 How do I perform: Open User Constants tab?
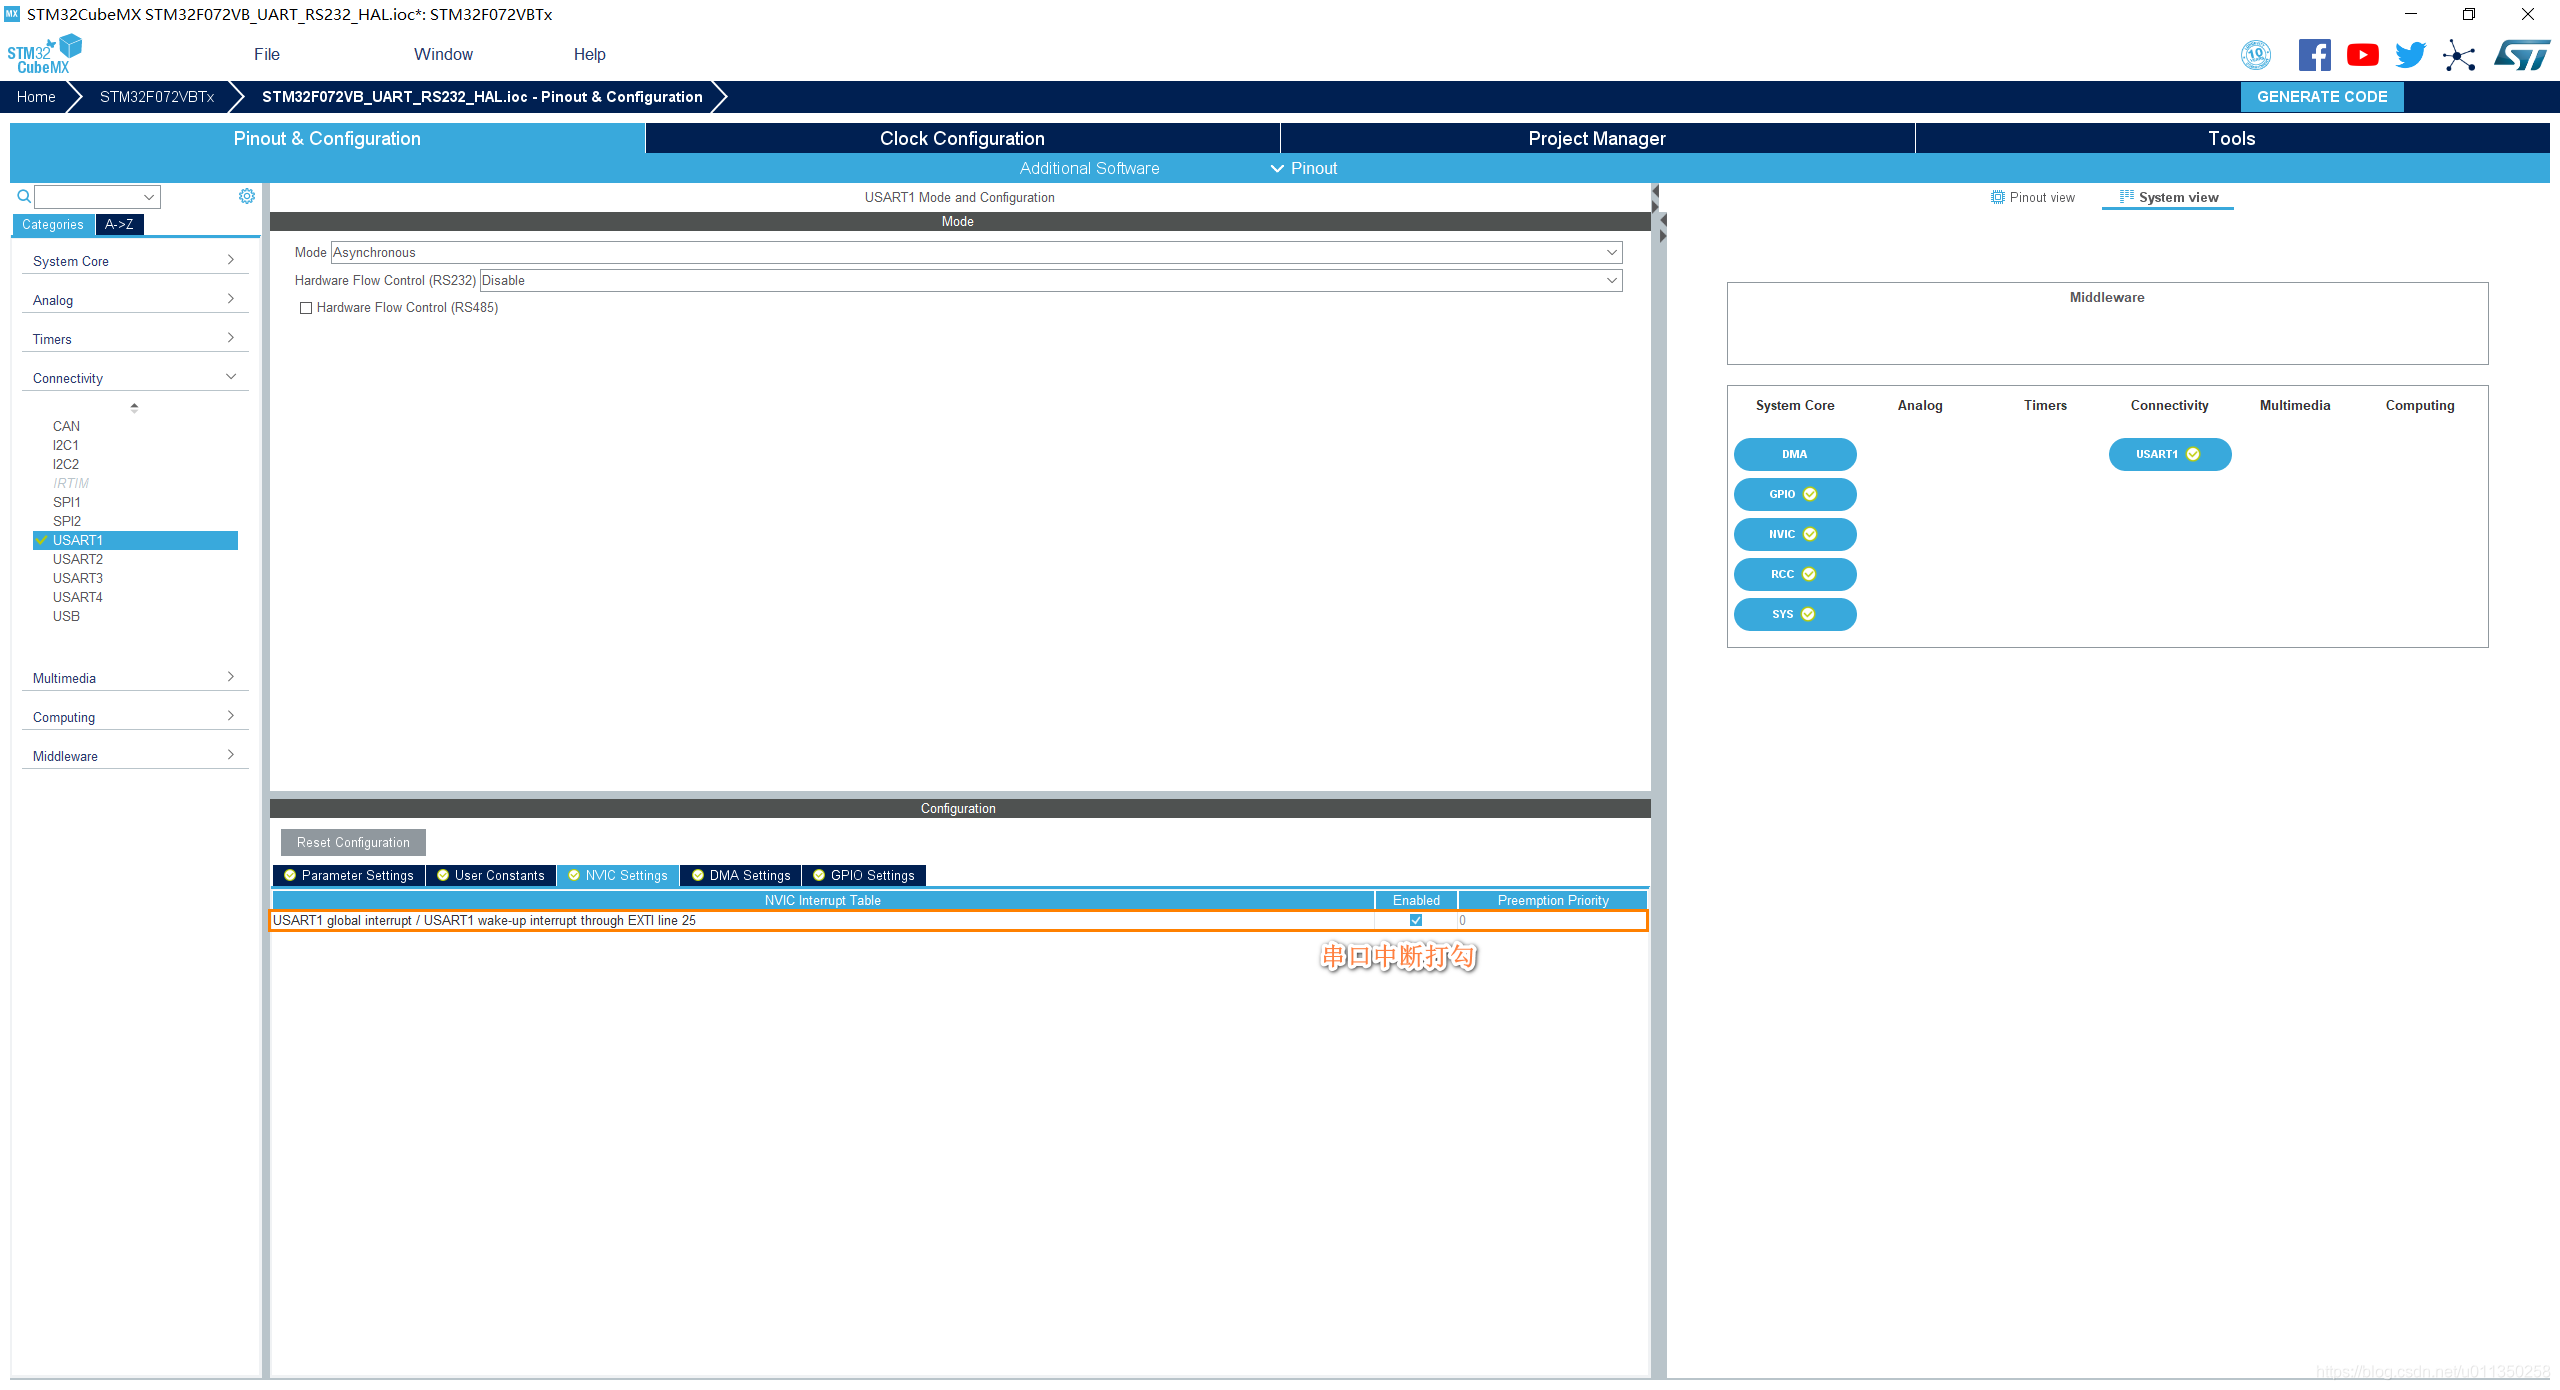tap(491, 875)
